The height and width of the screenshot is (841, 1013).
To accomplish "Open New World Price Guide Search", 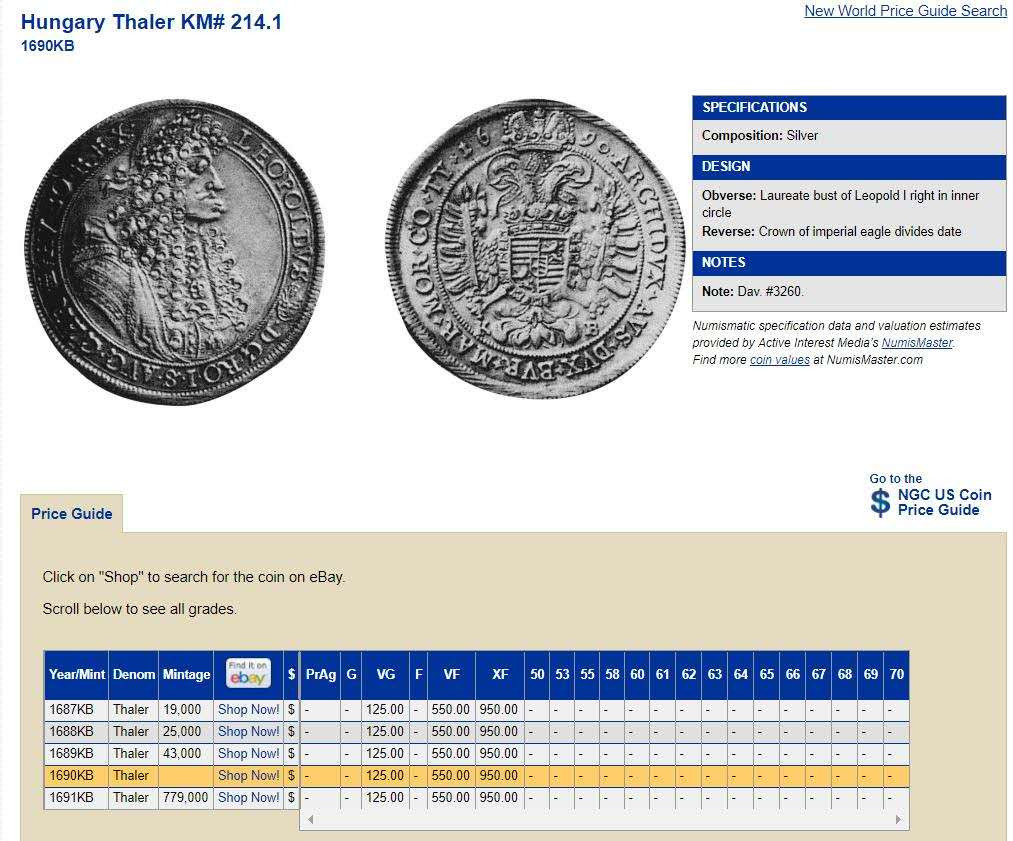I will coord(905,11).
